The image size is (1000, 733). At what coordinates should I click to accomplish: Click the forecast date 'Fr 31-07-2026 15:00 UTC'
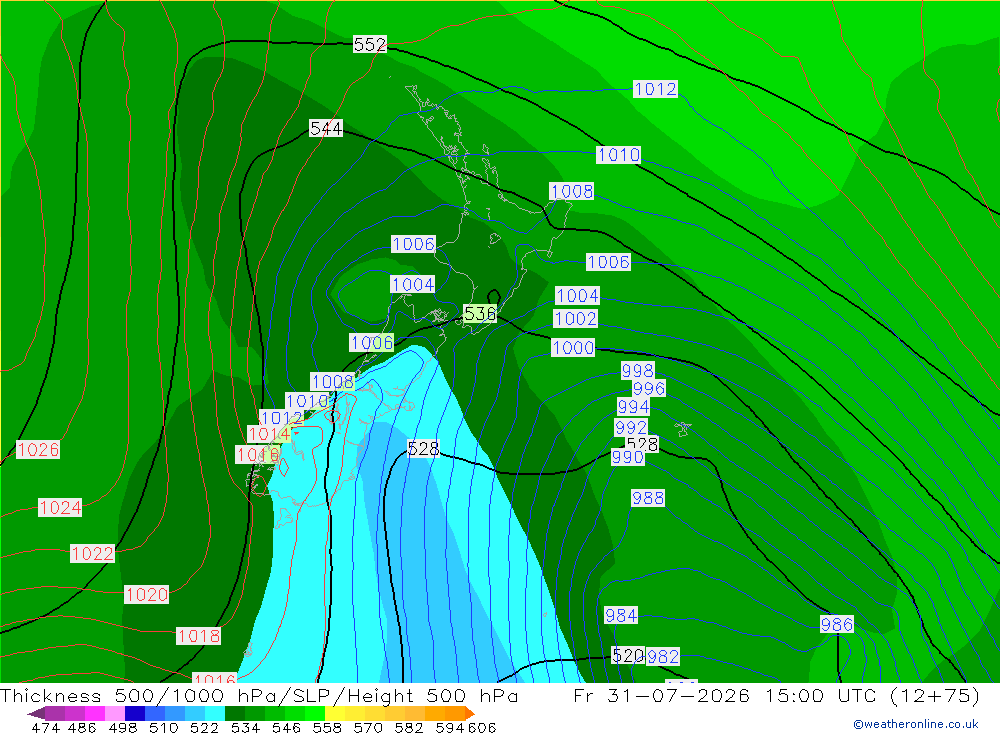[x=727, y=695]
